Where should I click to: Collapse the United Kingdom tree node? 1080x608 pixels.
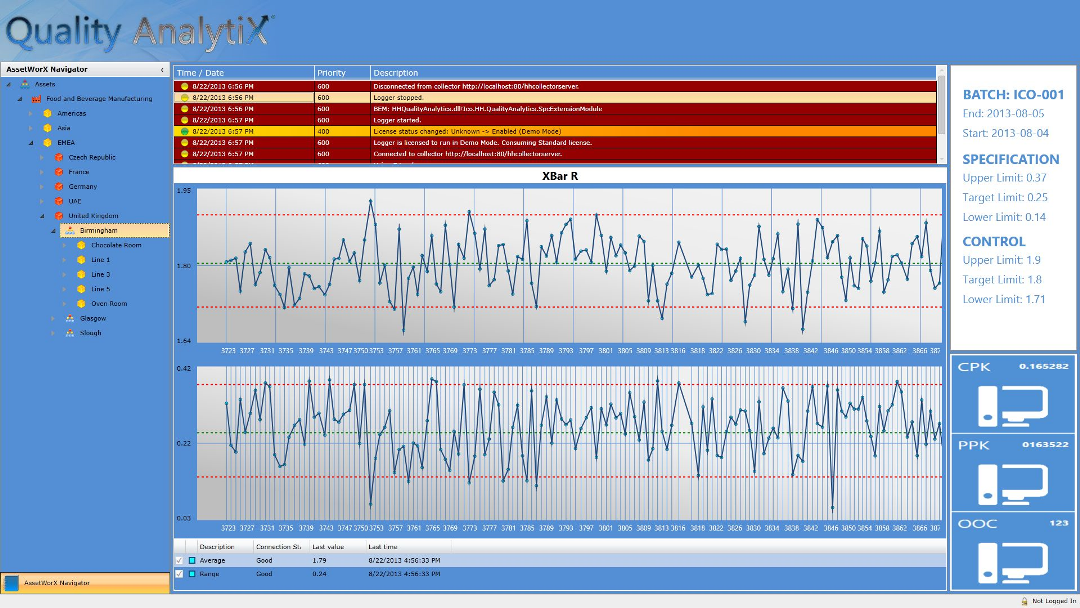point(41,214)
